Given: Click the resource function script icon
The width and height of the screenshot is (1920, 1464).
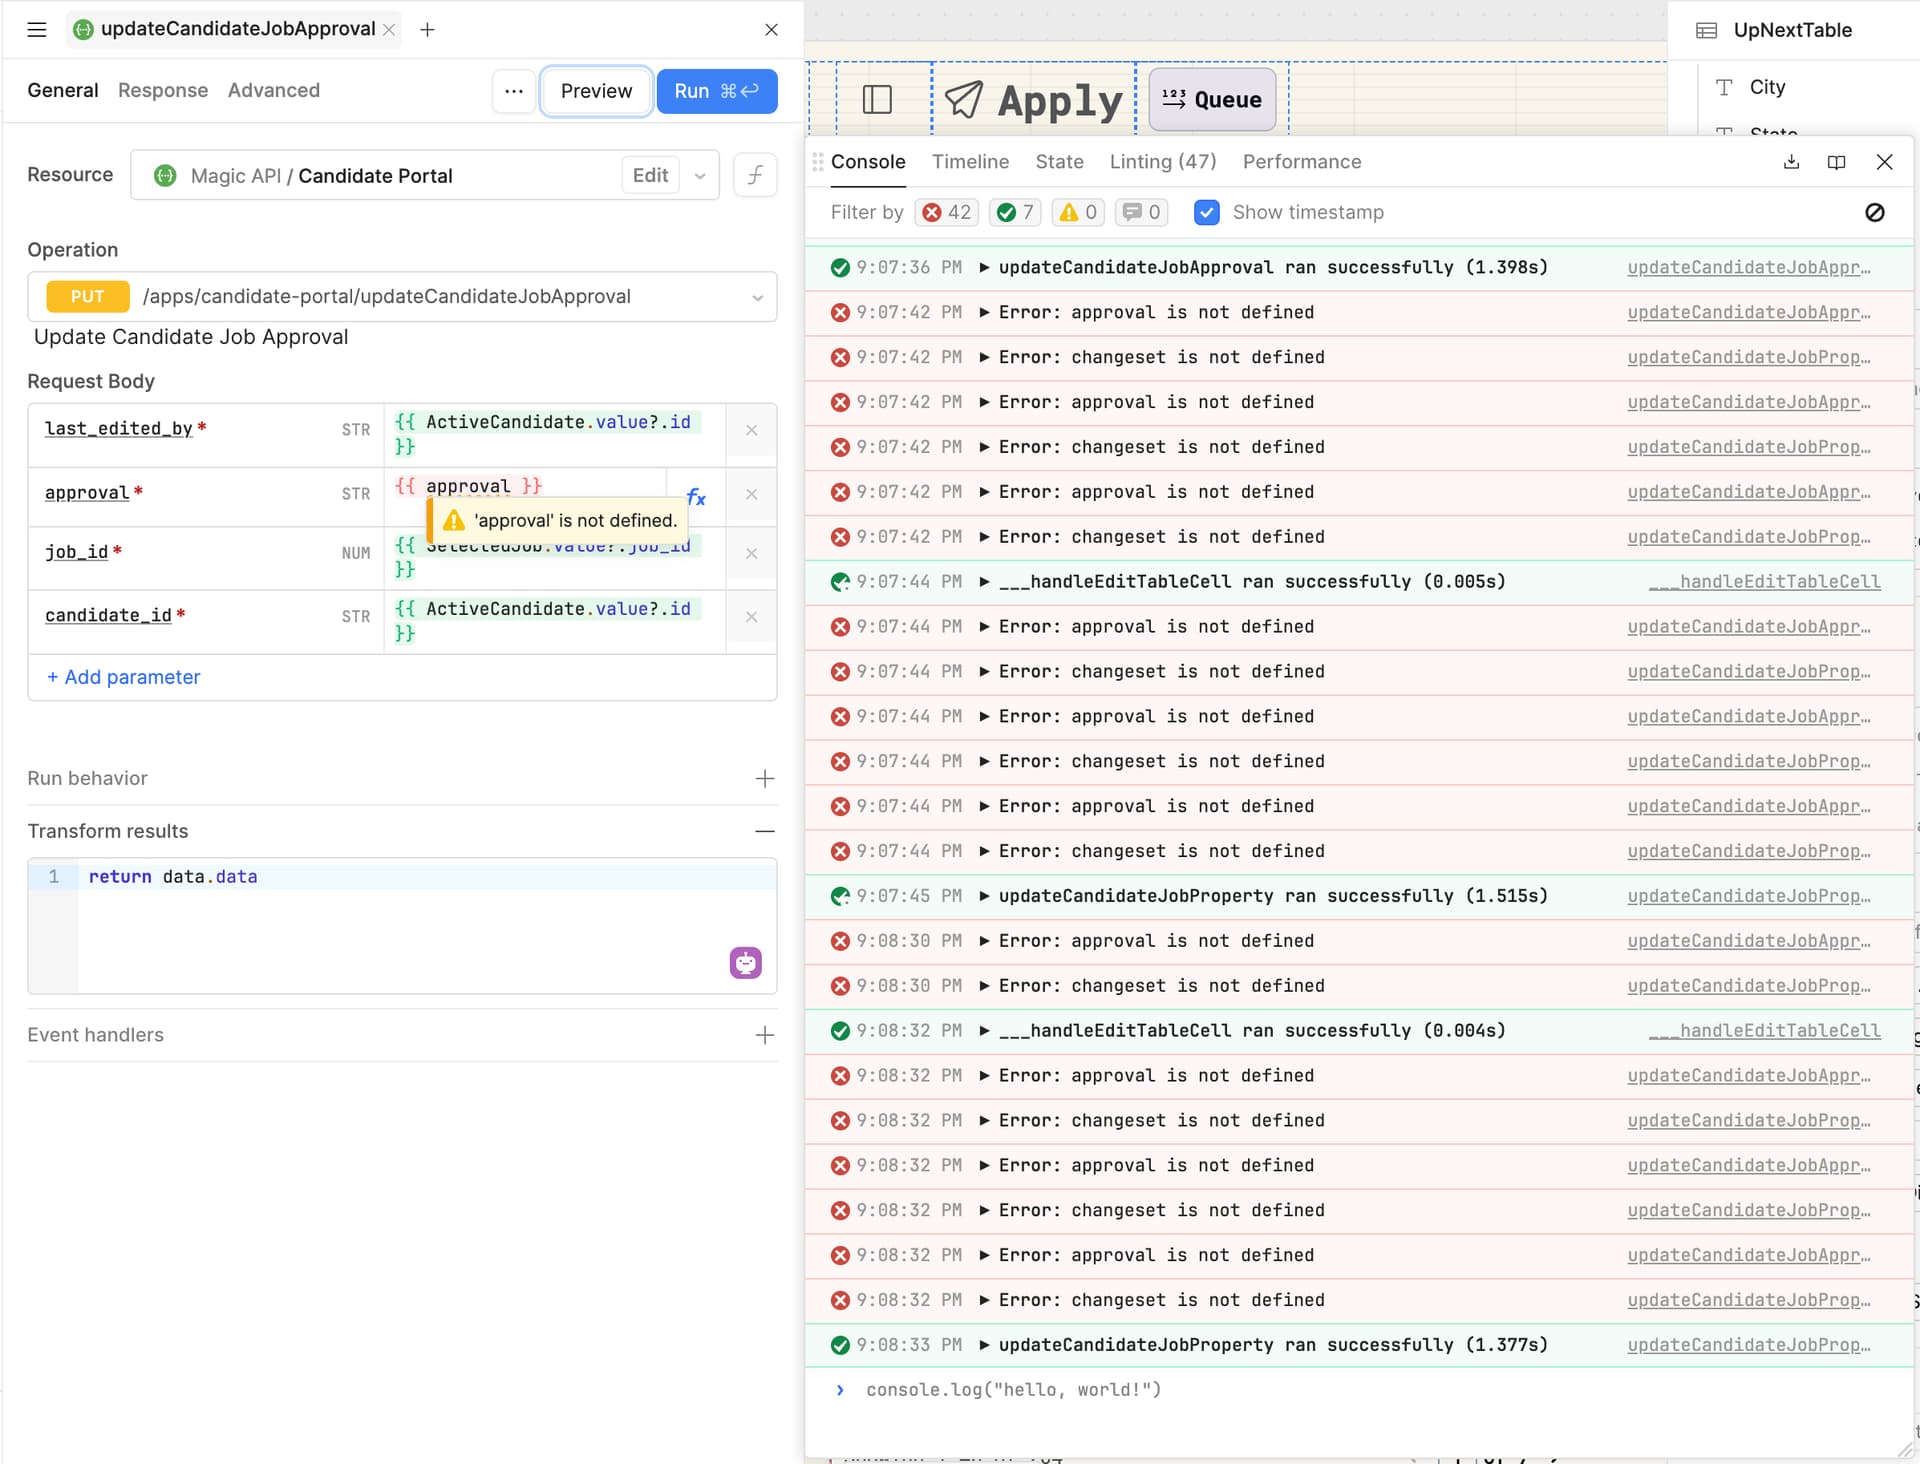Looking at the screenshot, I should [755, 175].
